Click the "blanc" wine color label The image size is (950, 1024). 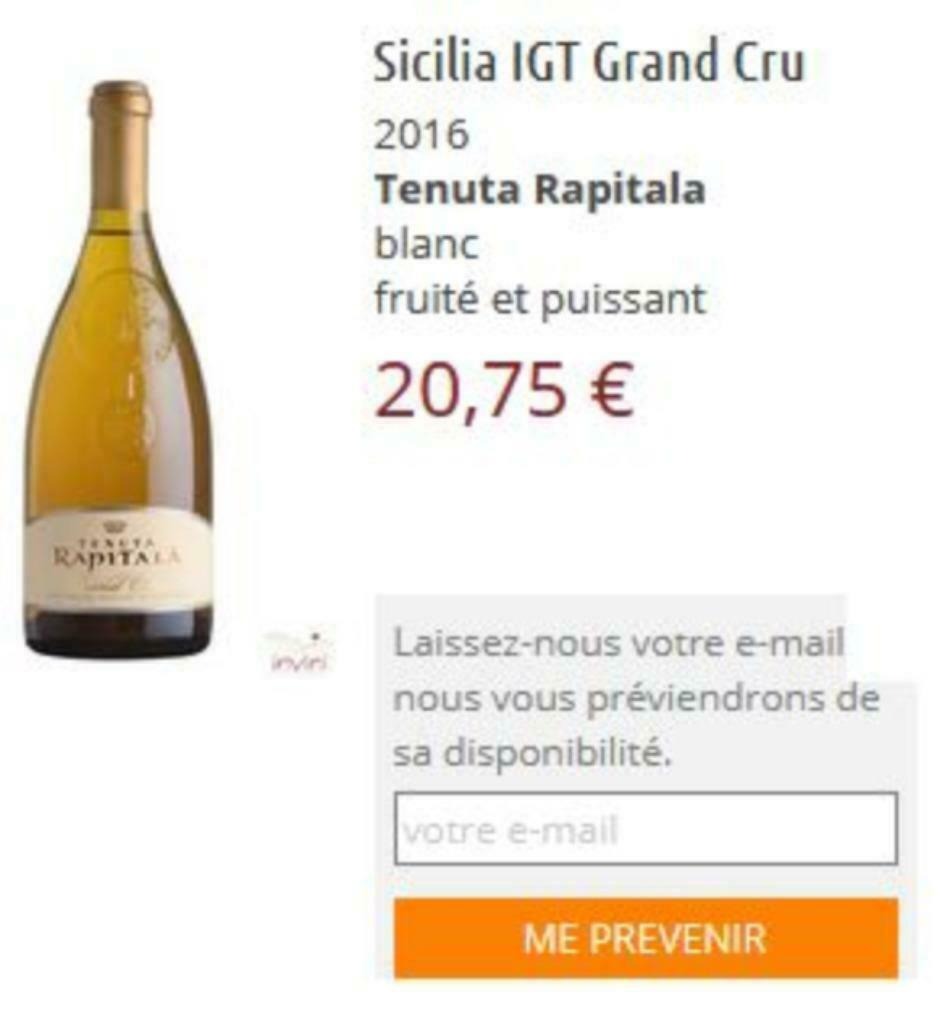pos(426,244)
